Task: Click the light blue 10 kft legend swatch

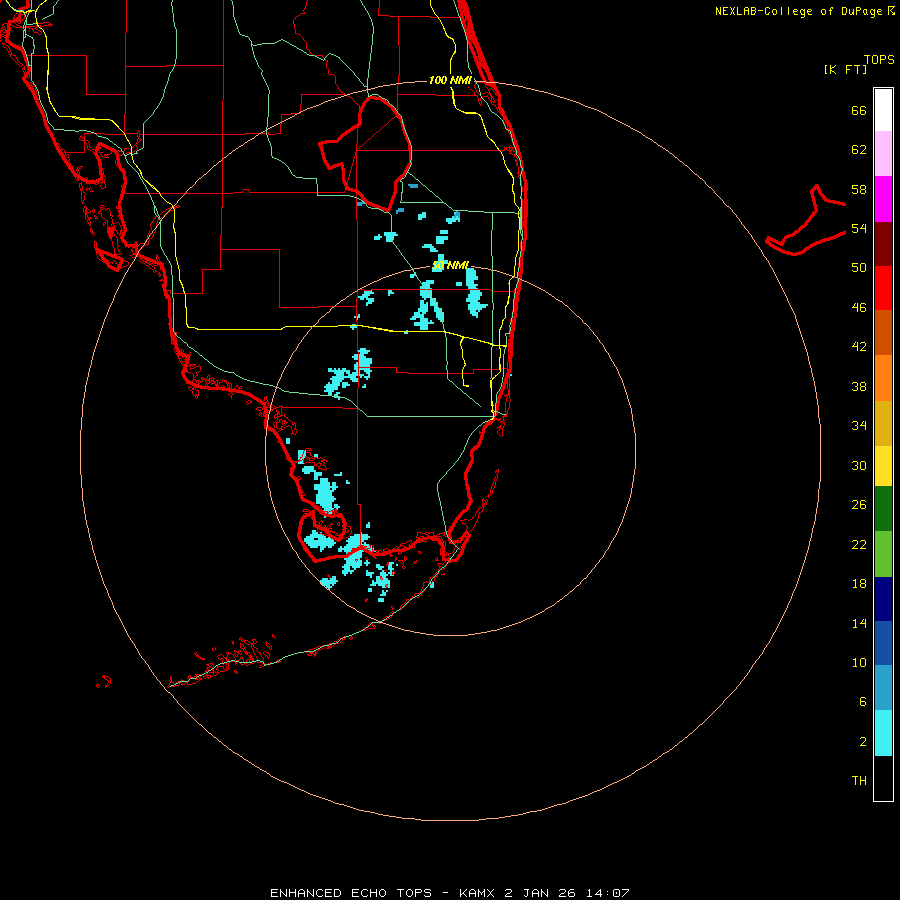Action: click(883, 688)
